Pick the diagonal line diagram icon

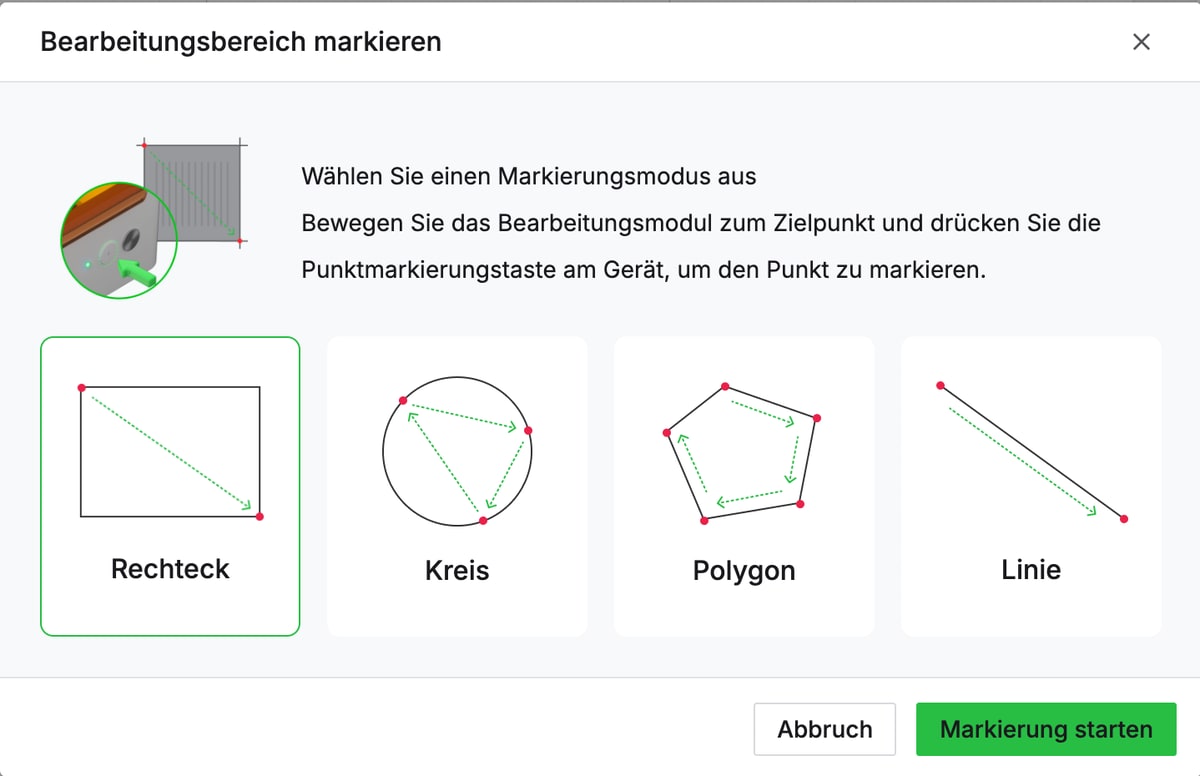pos(1031,451)
